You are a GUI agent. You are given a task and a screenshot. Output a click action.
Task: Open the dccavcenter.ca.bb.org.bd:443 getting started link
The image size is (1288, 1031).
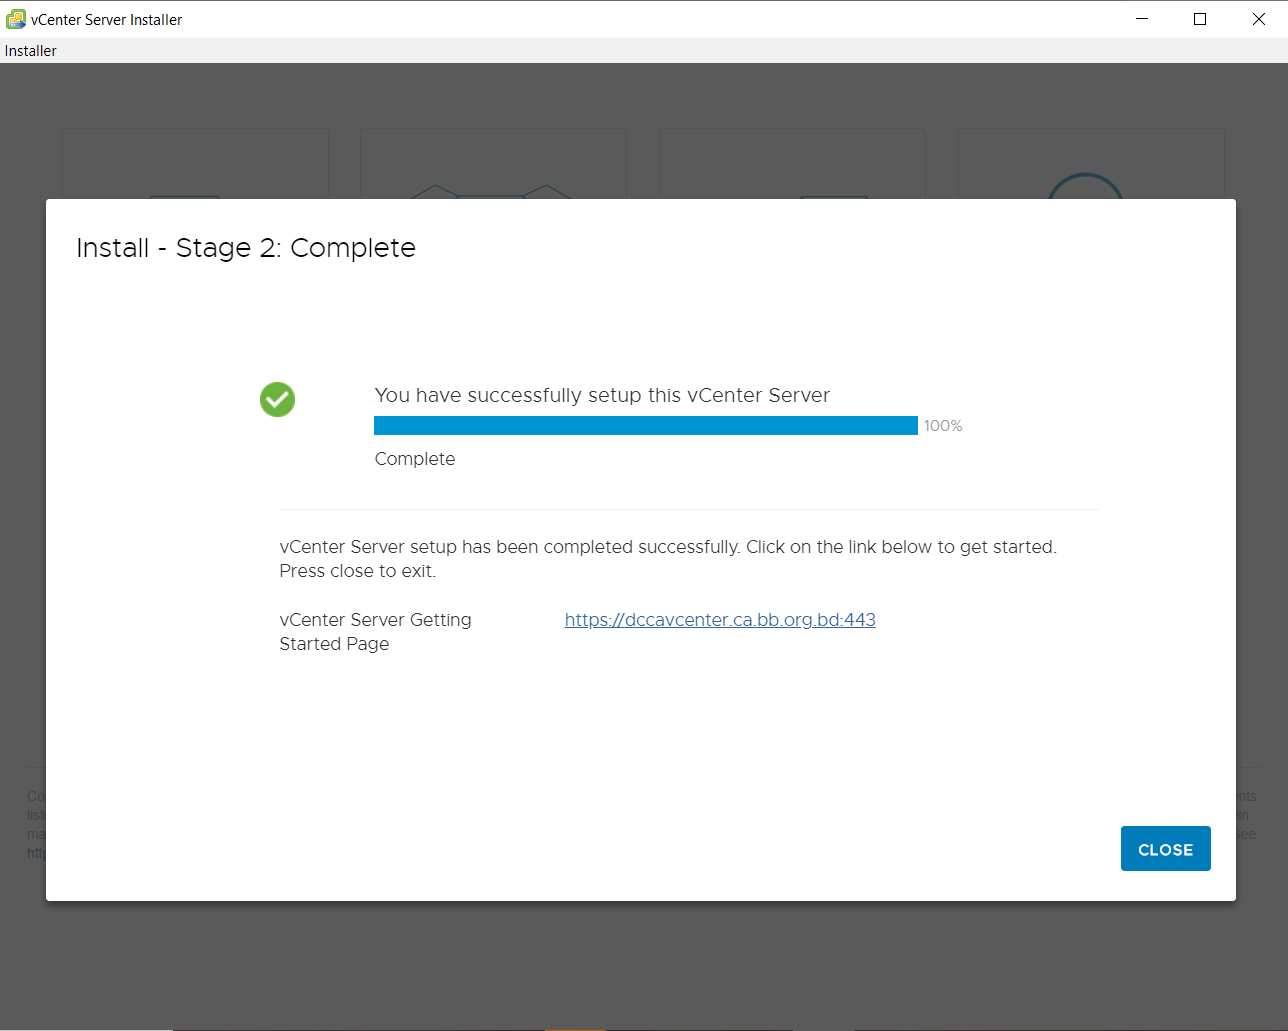pyautogui.click(x=720, y=620)
